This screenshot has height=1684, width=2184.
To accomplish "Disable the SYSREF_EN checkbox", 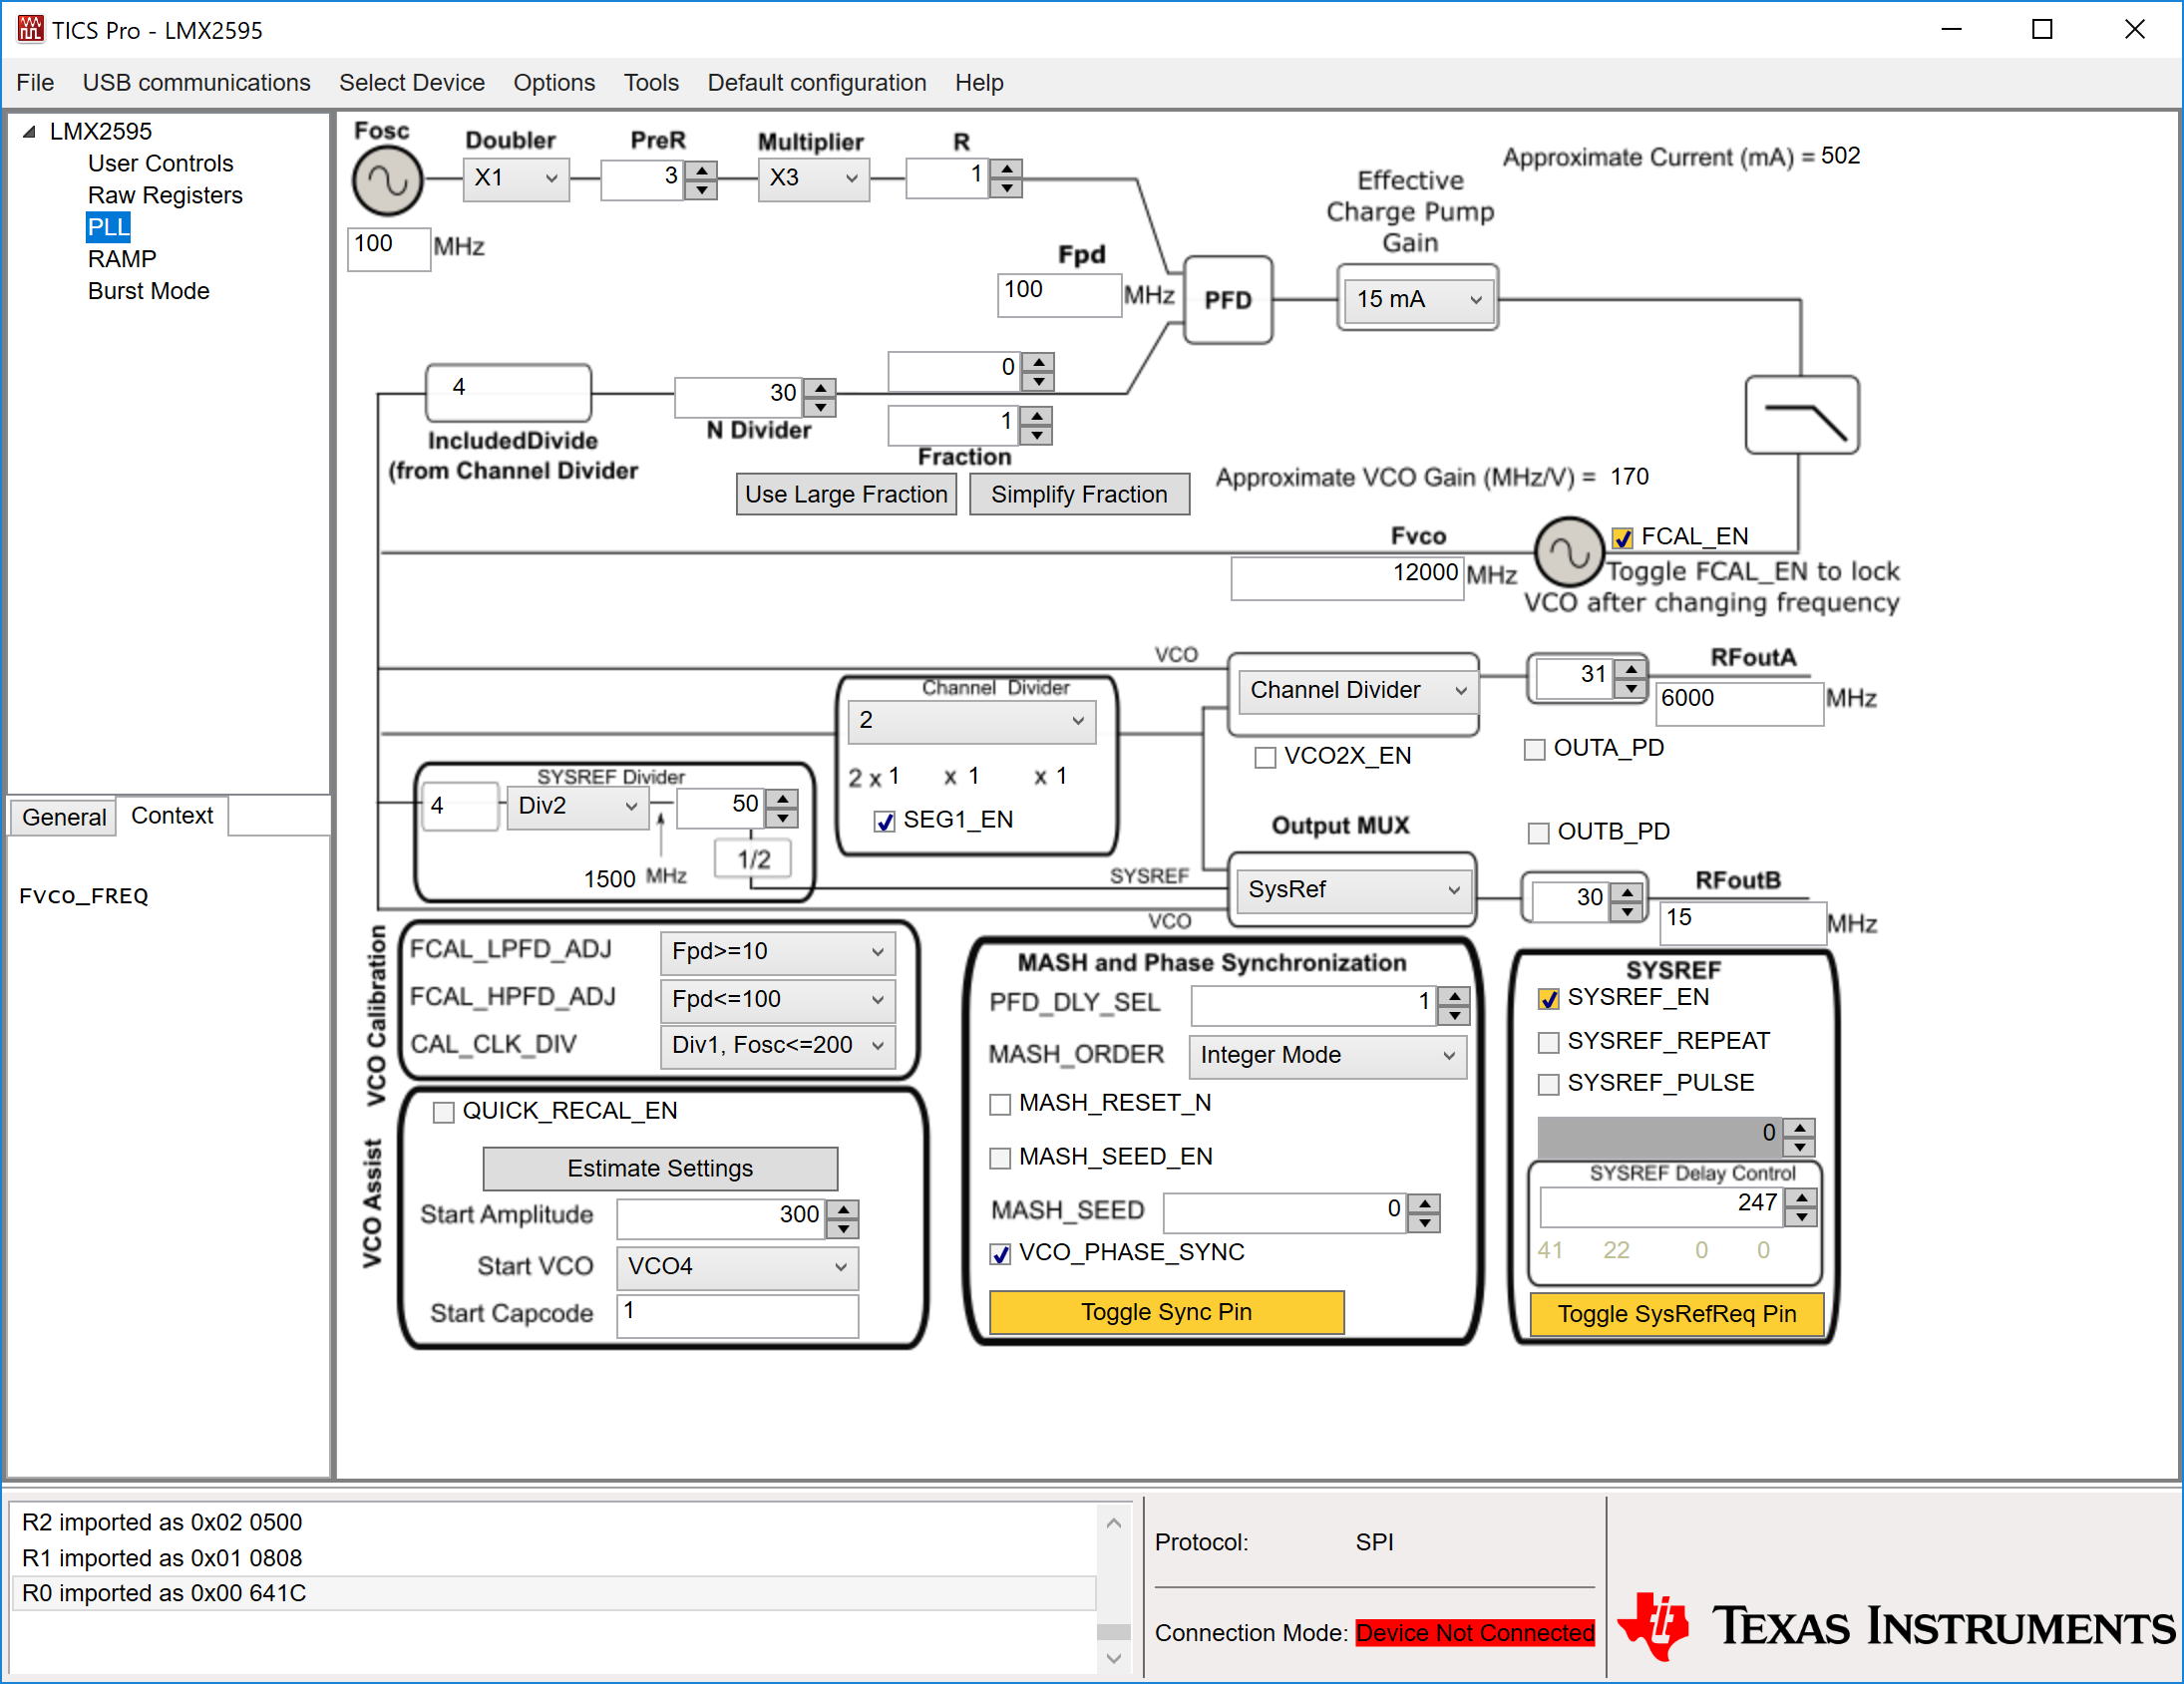I will tap(1548, 998).
